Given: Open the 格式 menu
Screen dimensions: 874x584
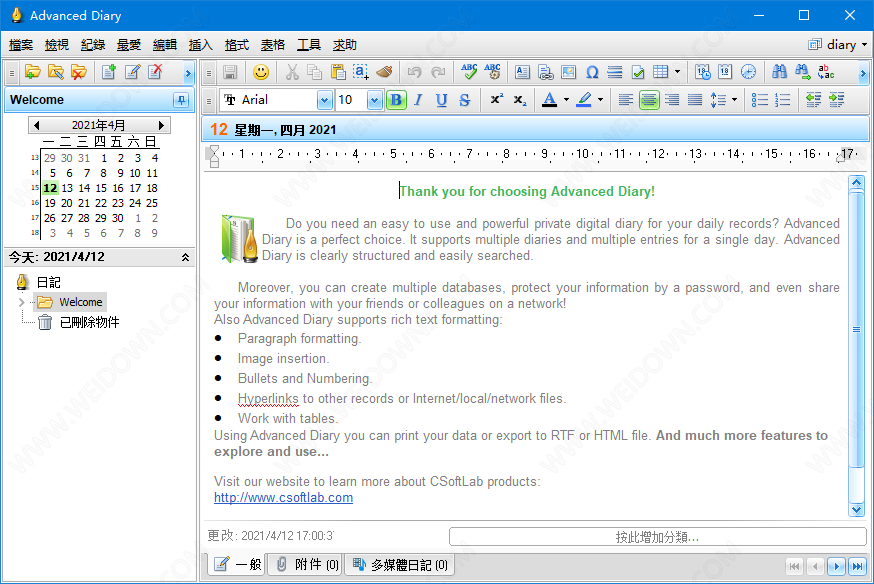Looking at the screenshot, I should pos(236,45).
